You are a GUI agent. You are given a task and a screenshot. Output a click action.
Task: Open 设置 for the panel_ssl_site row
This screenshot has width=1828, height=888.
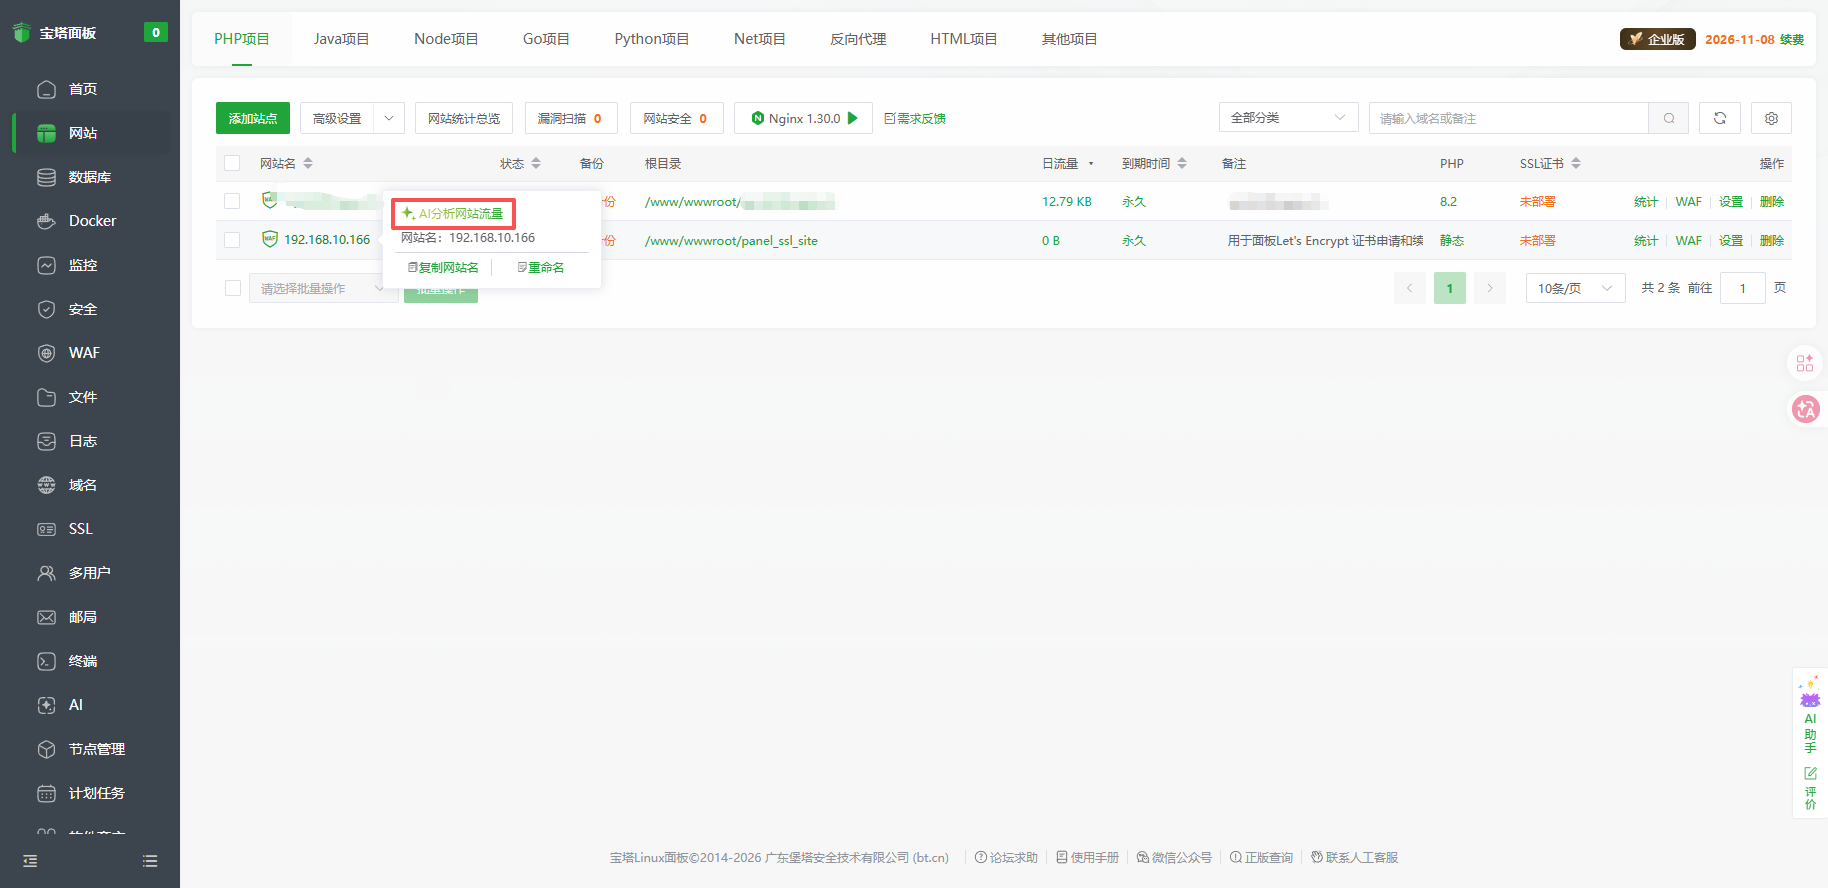pos(1731,240)
